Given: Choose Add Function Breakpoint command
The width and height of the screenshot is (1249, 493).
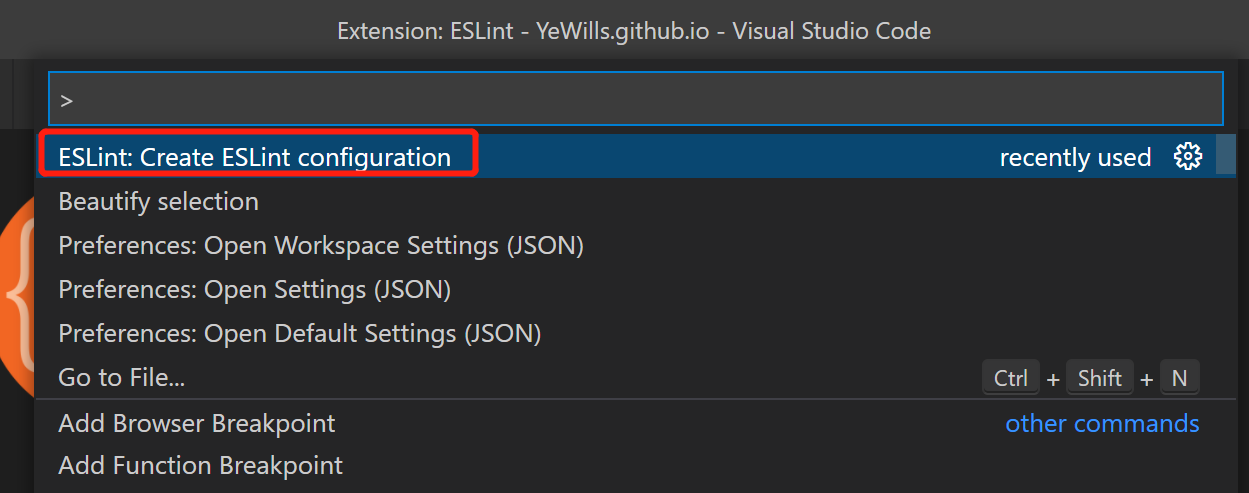Looking at the screenshot, I should tap(201, 466).
